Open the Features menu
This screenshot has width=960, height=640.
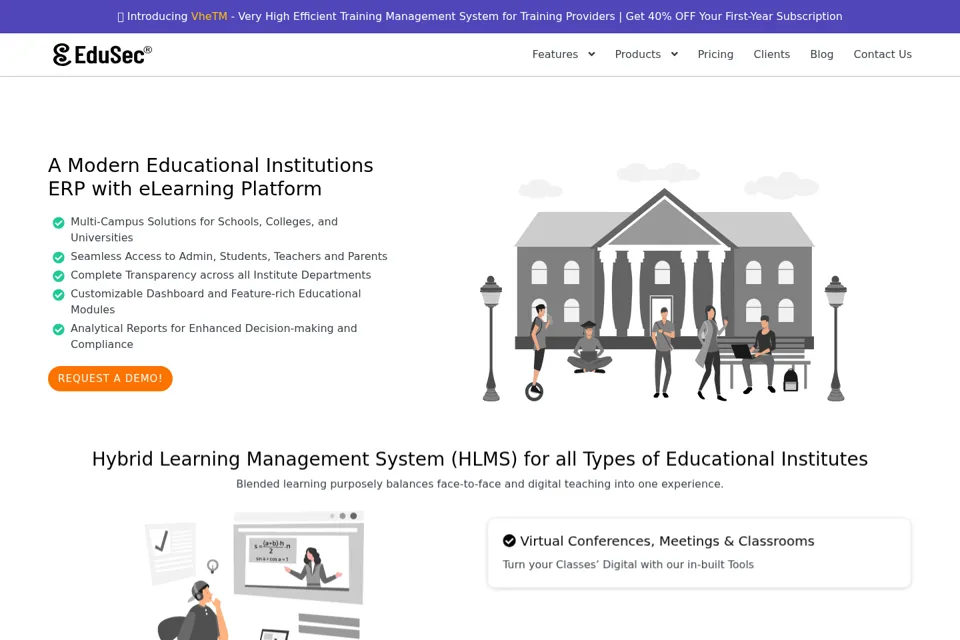coord(555,55)
